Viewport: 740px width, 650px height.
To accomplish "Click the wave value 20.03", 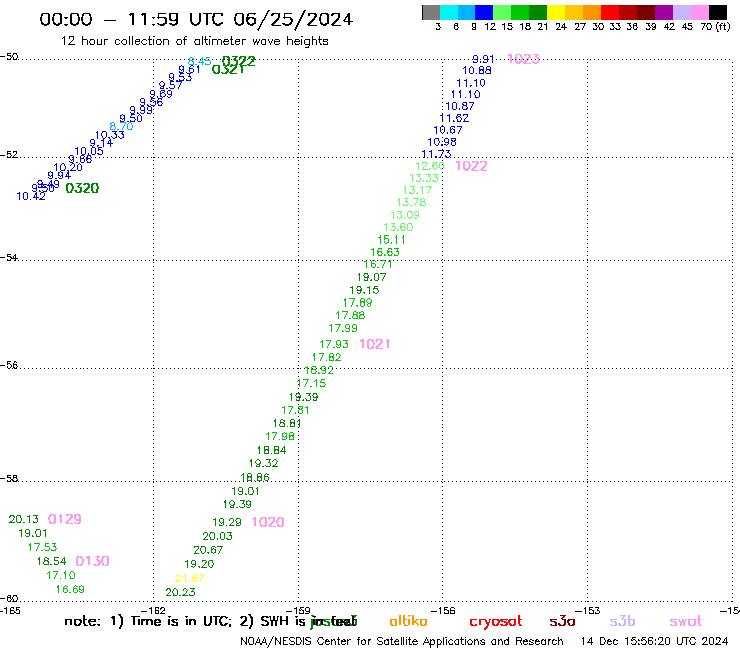I will click(217, 536).
